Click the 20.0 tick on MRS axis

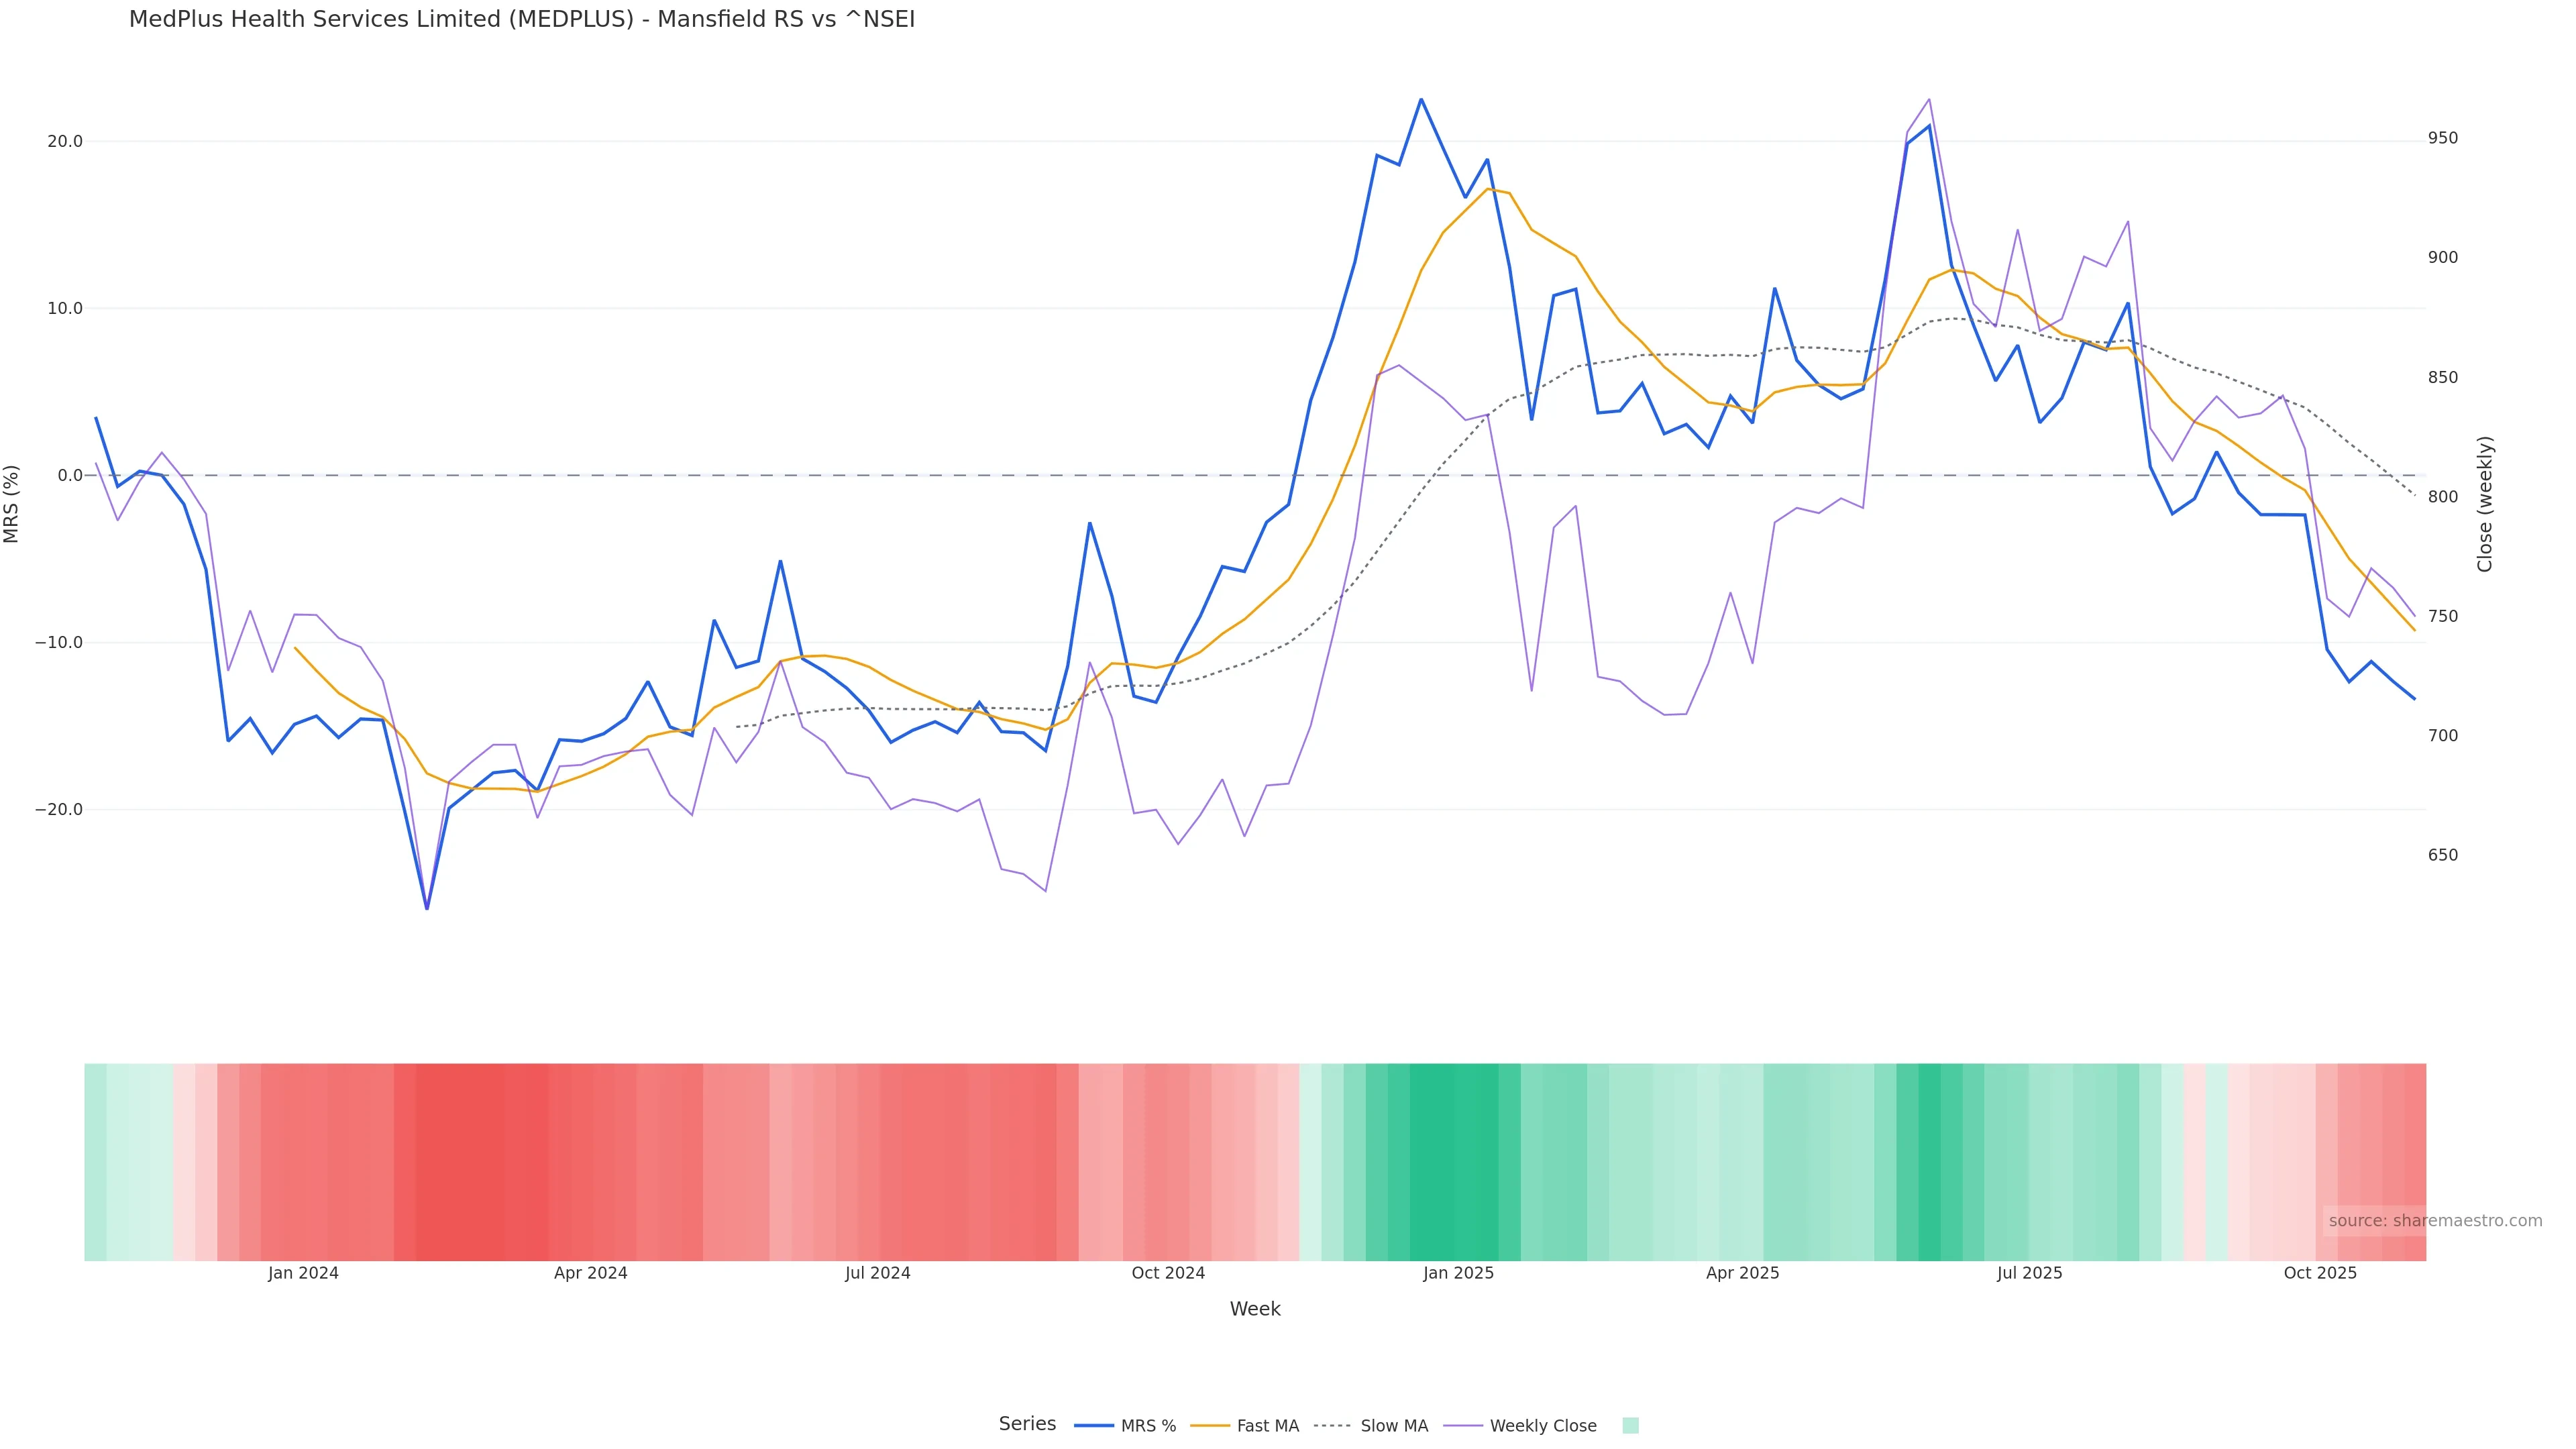(x=65, y=142)
